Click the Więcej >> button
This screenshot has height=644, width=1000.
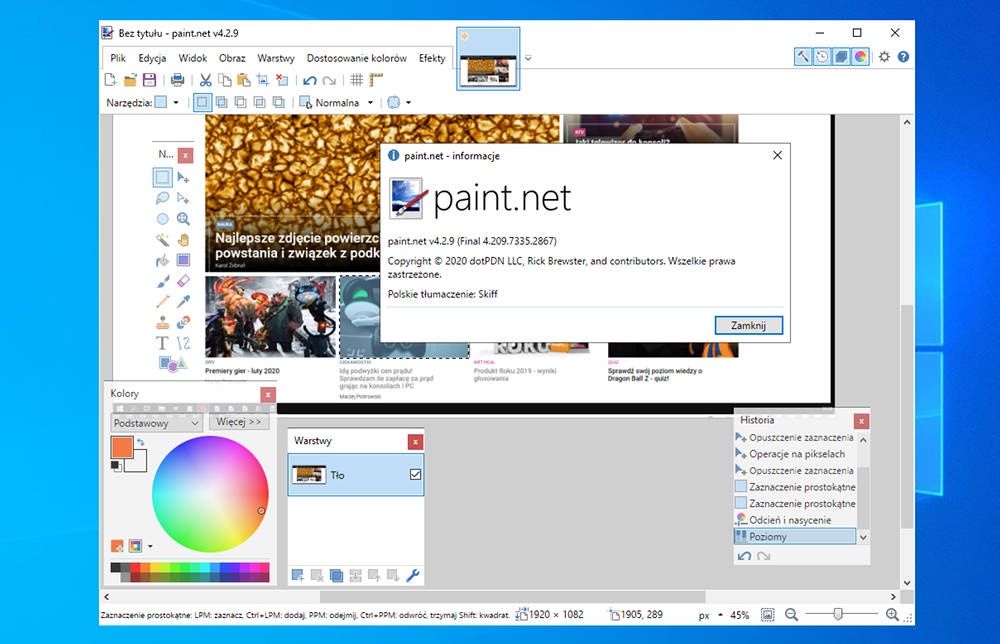(x=239, y=421)
